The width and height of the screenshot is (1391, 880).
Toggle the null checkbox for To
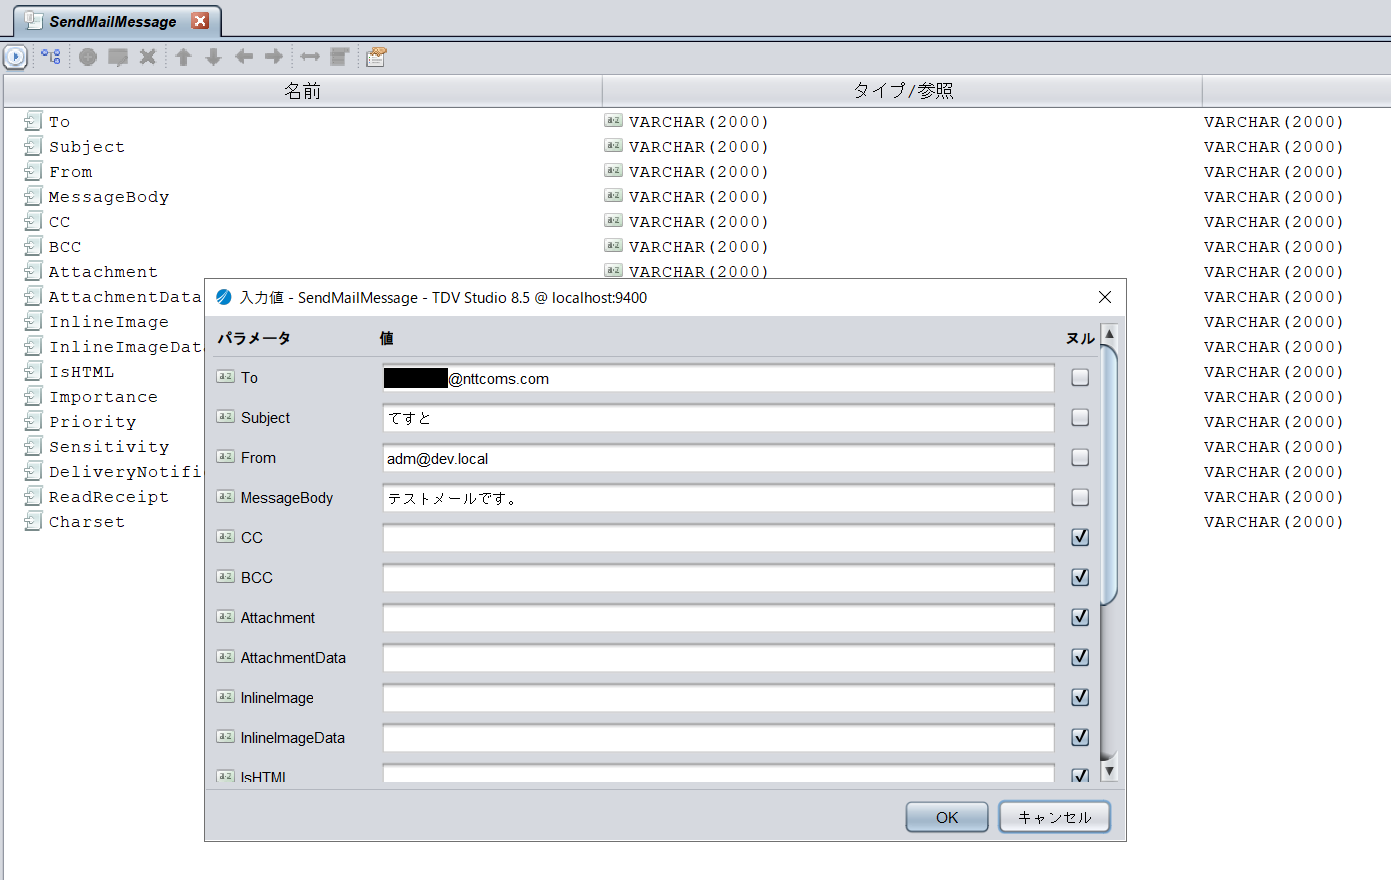1080,377
